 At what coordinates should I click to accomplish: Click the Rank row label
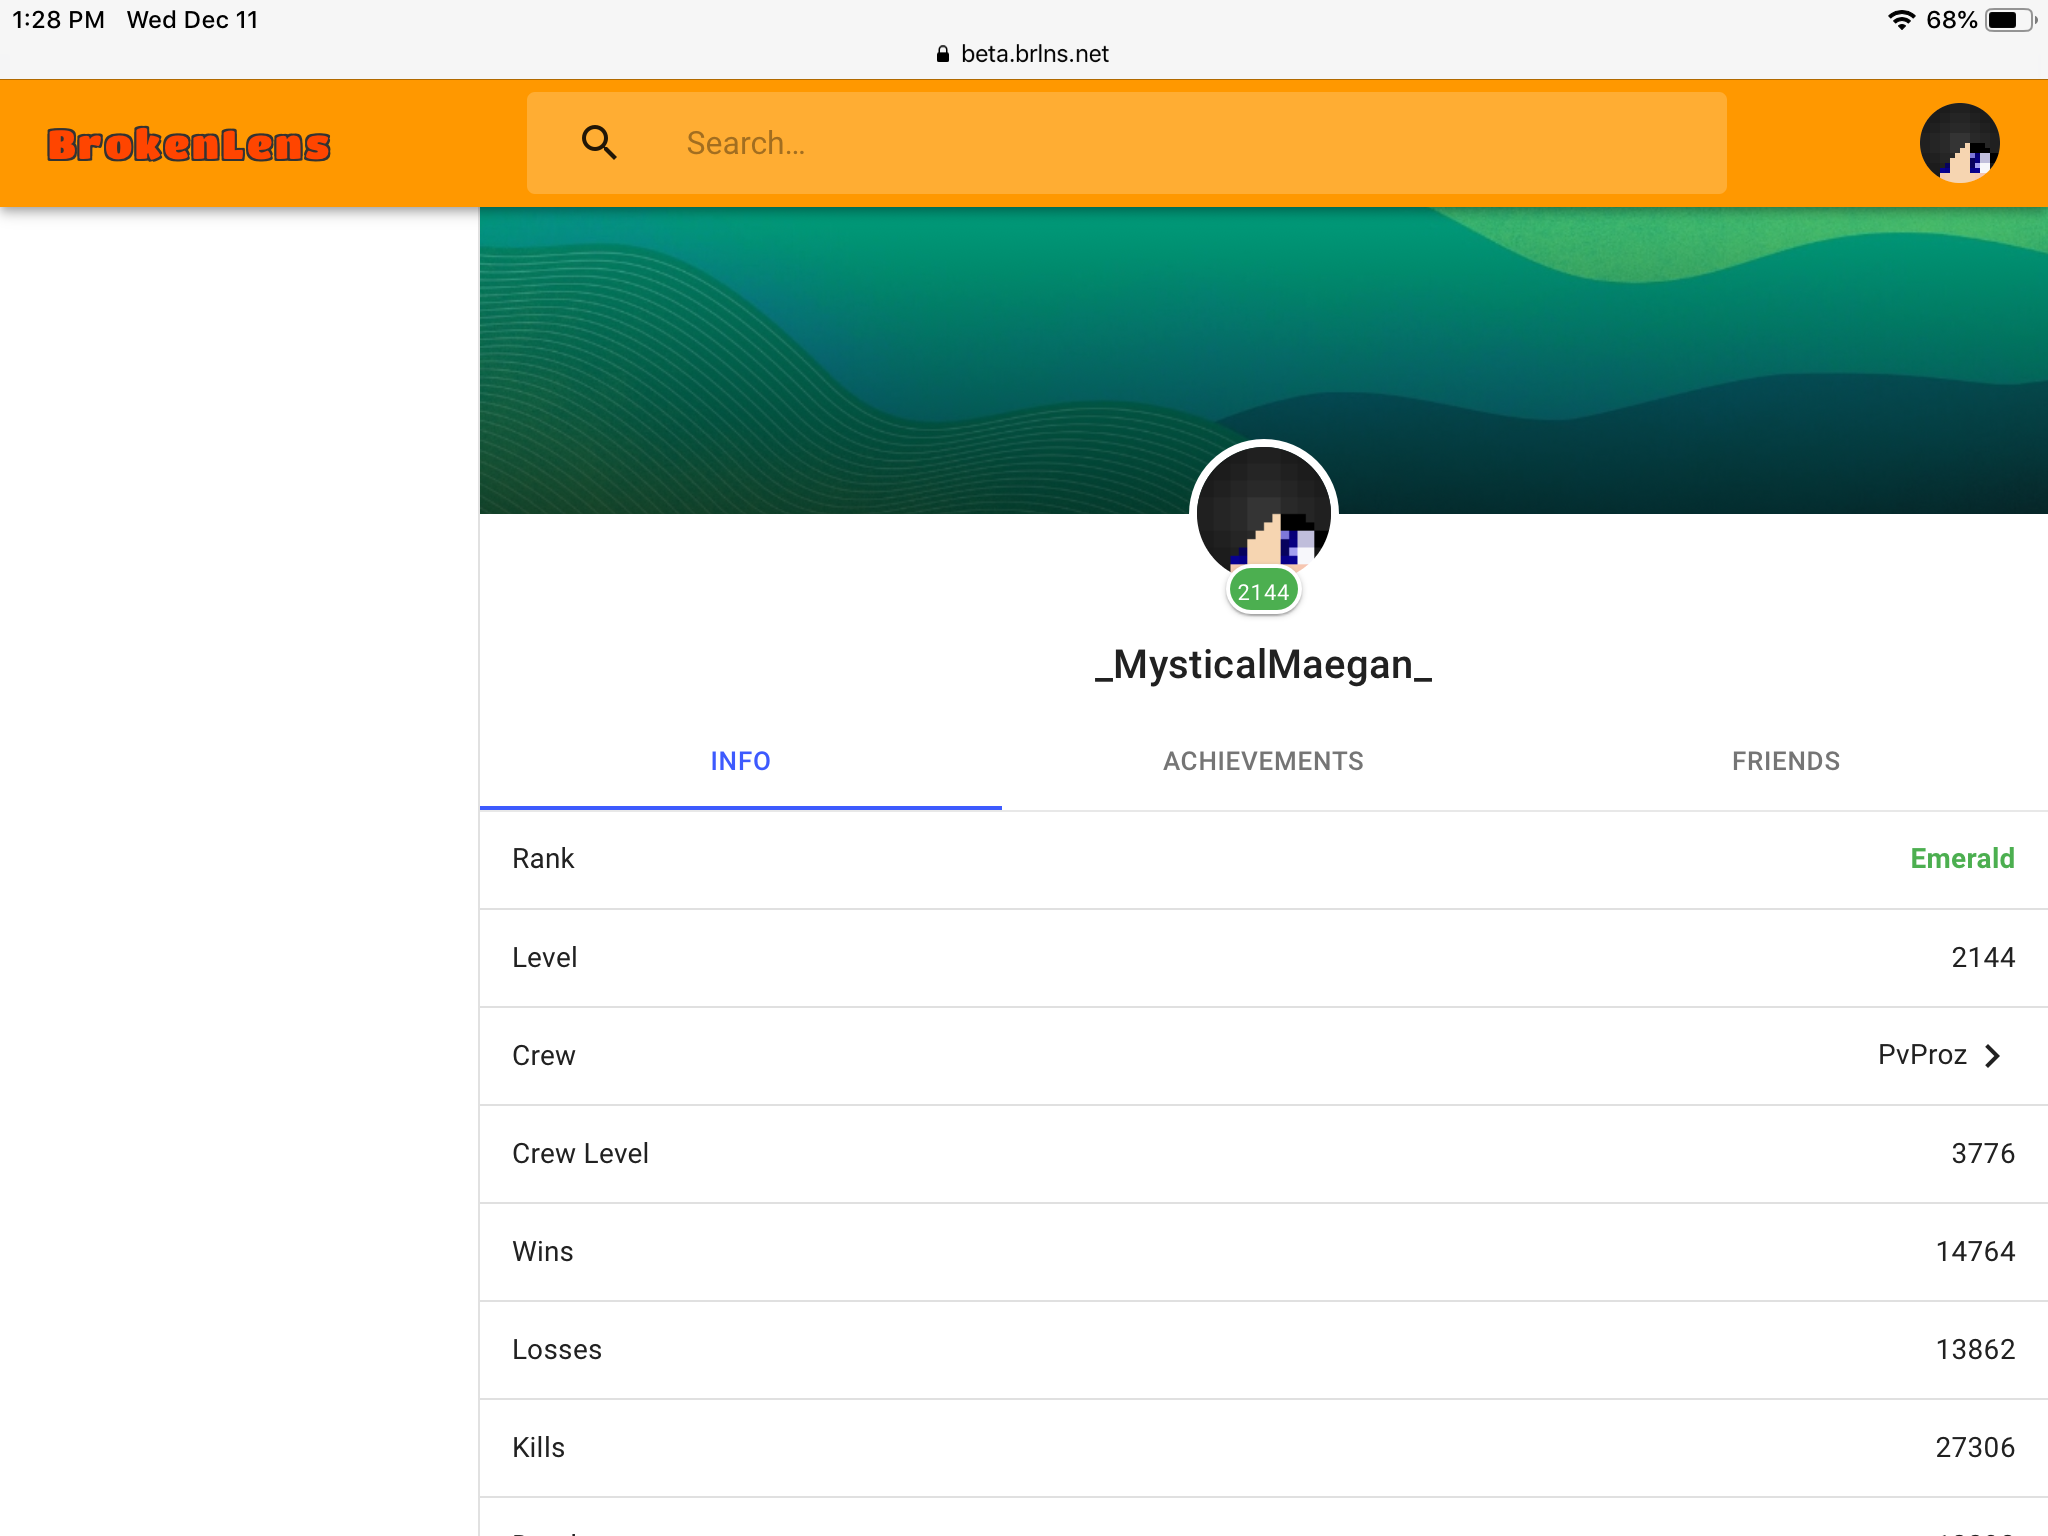[543, 859]
